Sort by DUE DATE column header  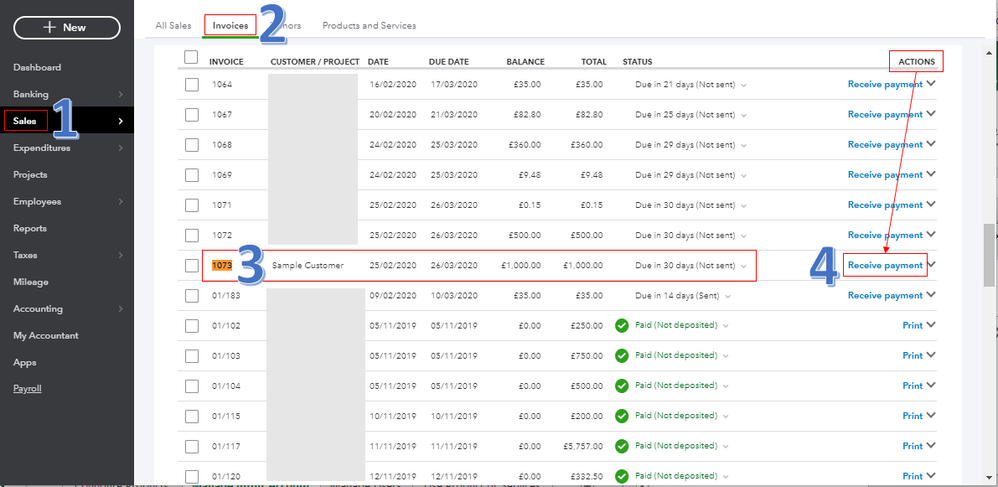coord(449,62)
